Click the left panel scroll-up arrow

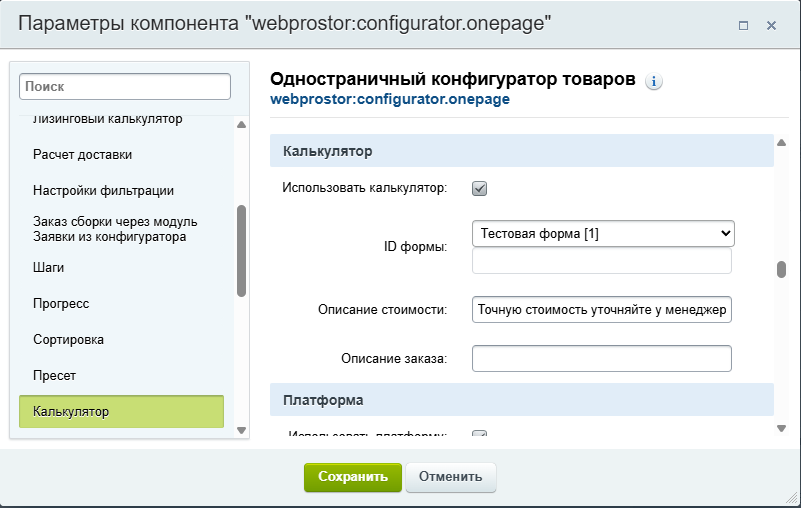(x=242, y=125)
